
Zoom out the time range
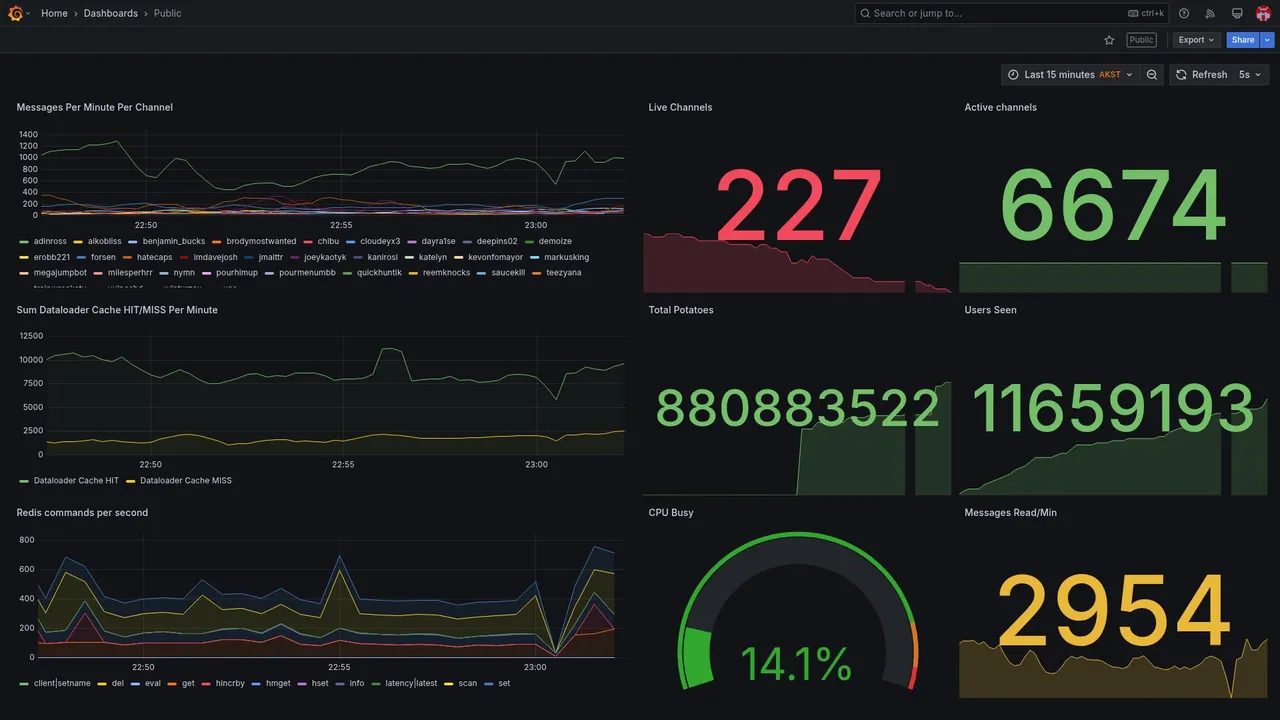click(1152, 75)
